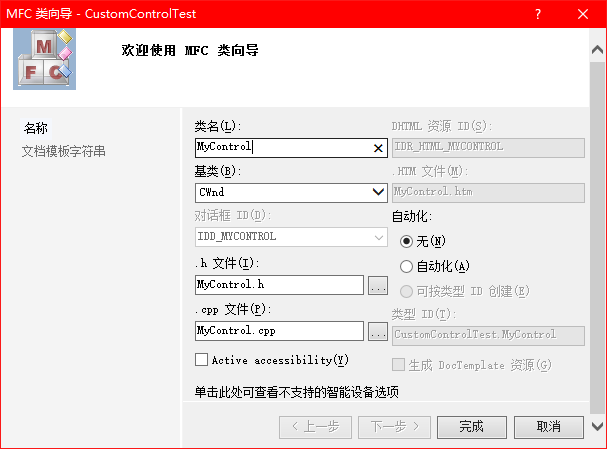This screenshot has width=607, height=449.
Task: Browse for the .h file location
Action: click(x=378, y=285)
